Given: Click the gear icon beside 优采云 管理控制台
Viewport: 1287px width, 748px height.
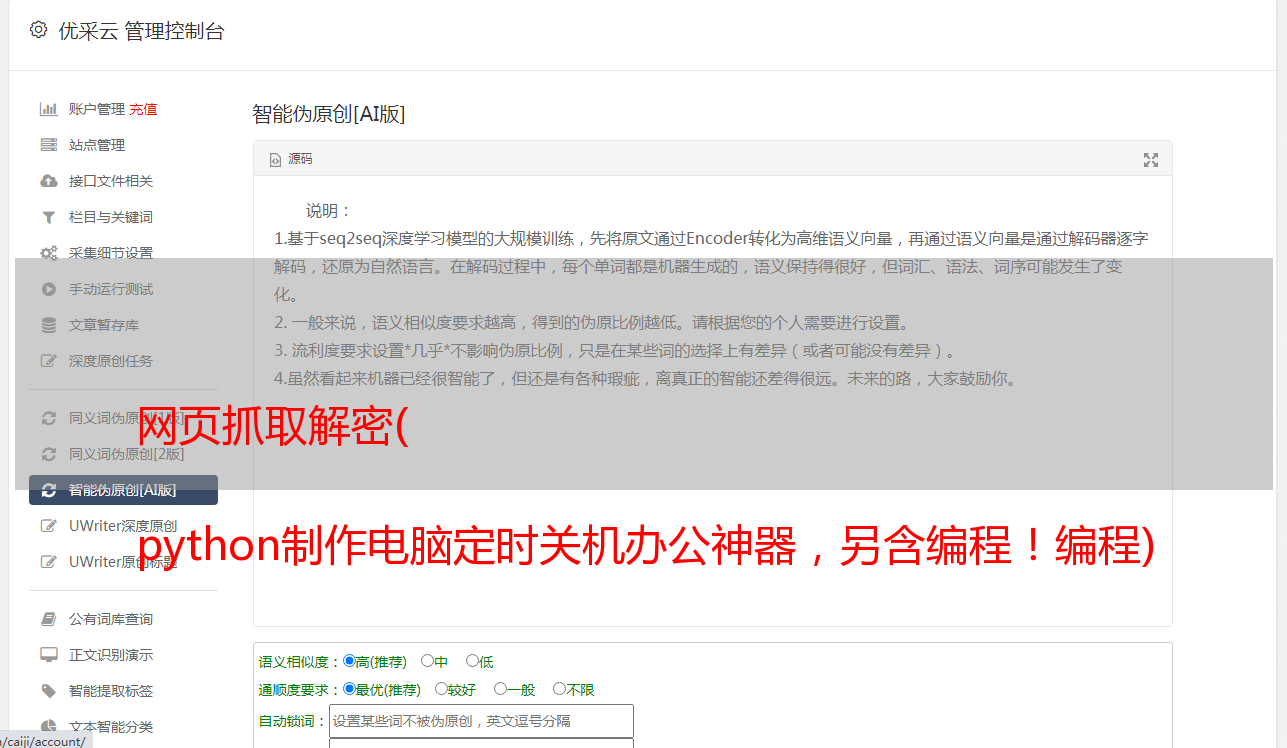Looking at the screenshot, I should (x=38, y=30).
